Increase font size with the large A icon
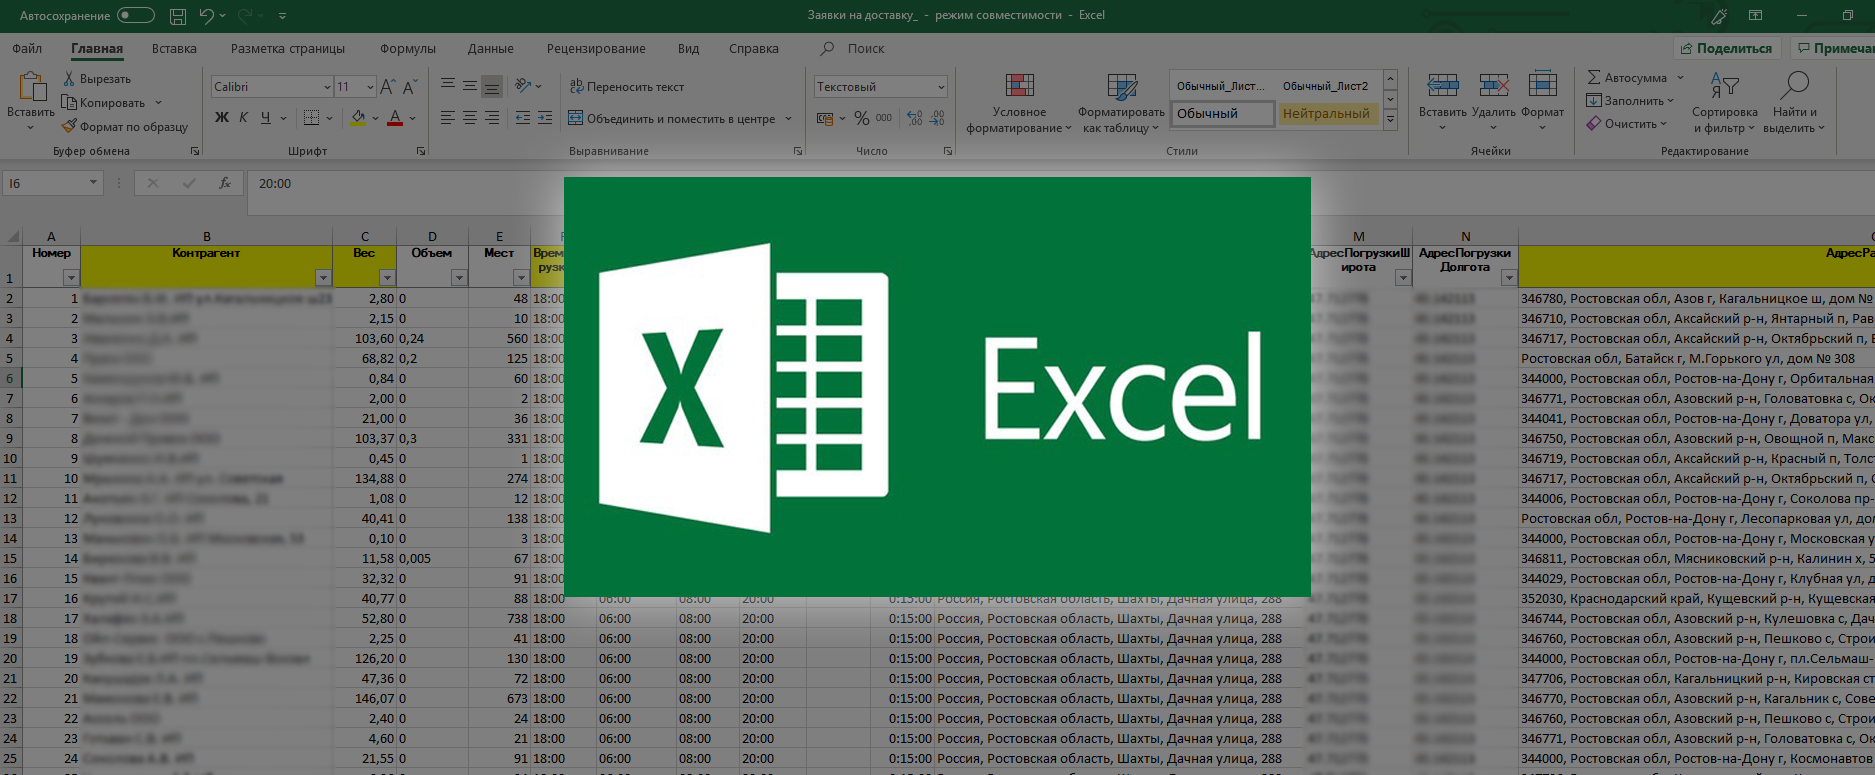The image size is (1875, 775). (388, 87)
